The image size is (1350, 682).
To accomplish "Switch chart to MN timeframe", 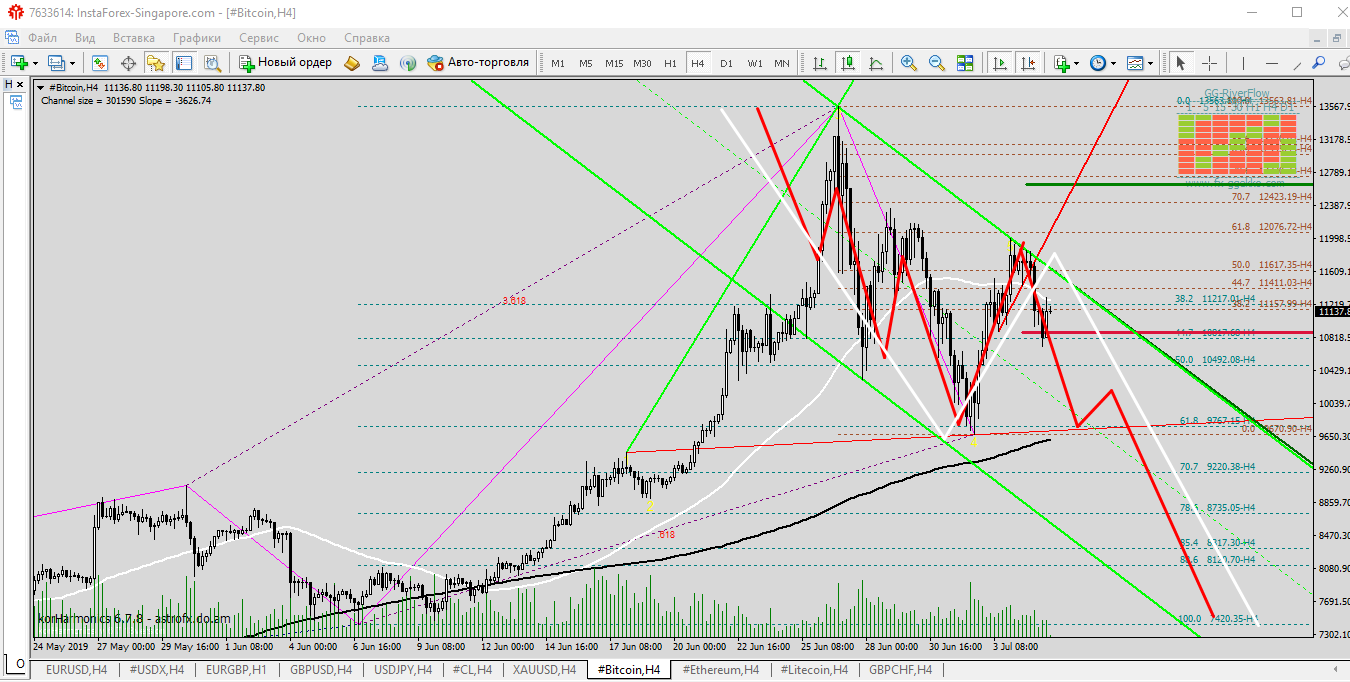I will (782, 63).
